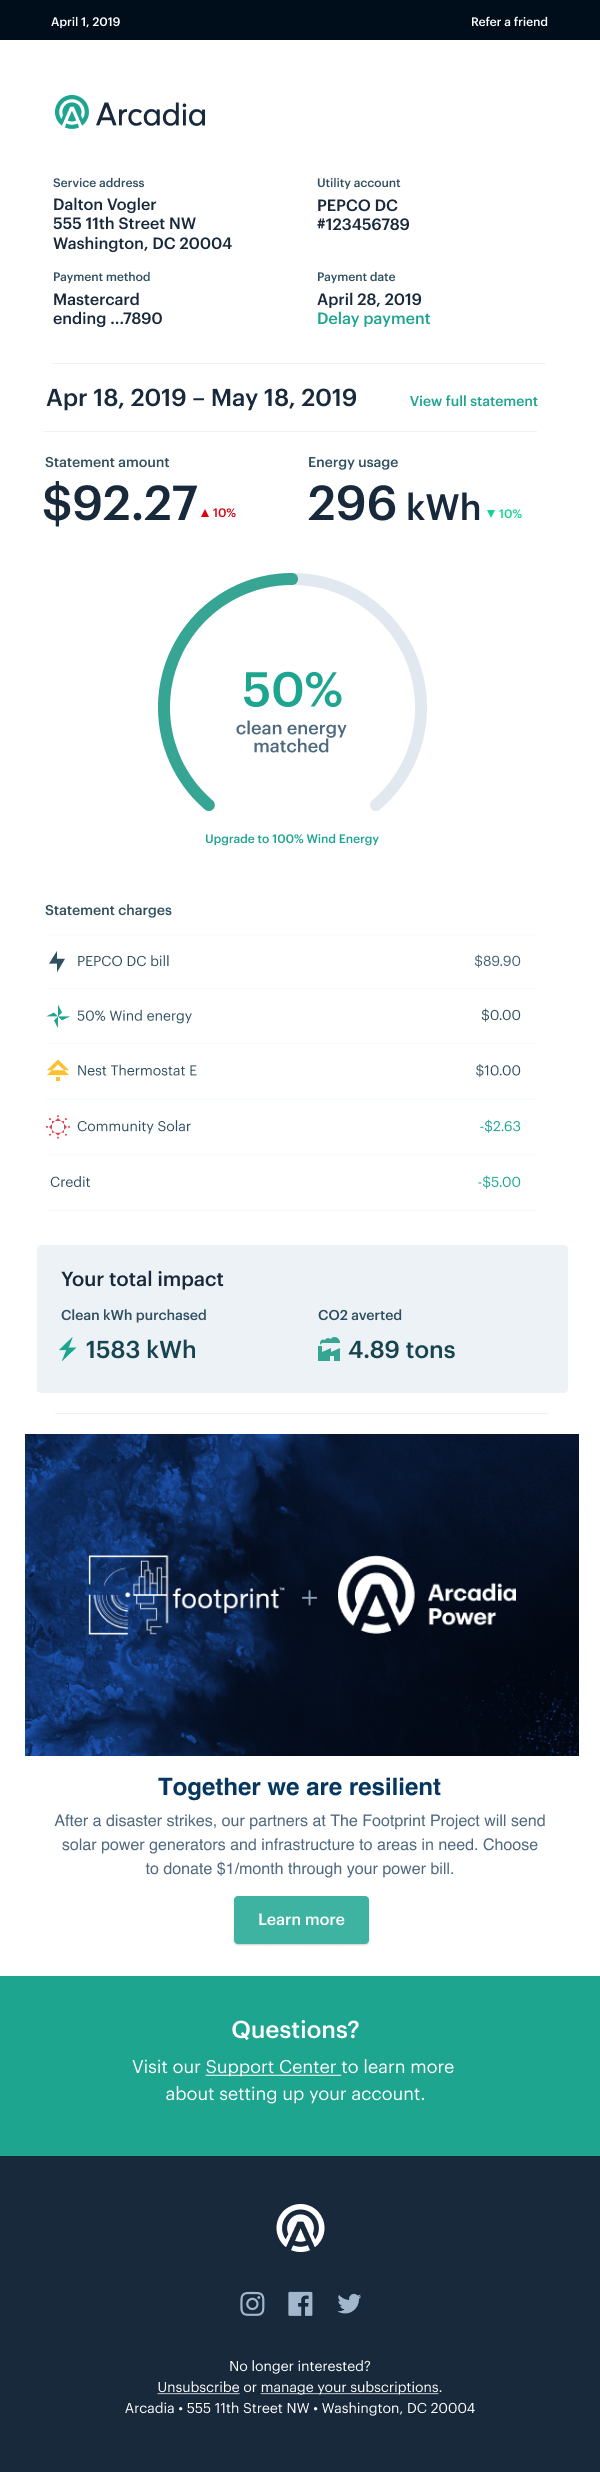Click the 50% Wind energy pinwheel icon

pos(58,1016)
